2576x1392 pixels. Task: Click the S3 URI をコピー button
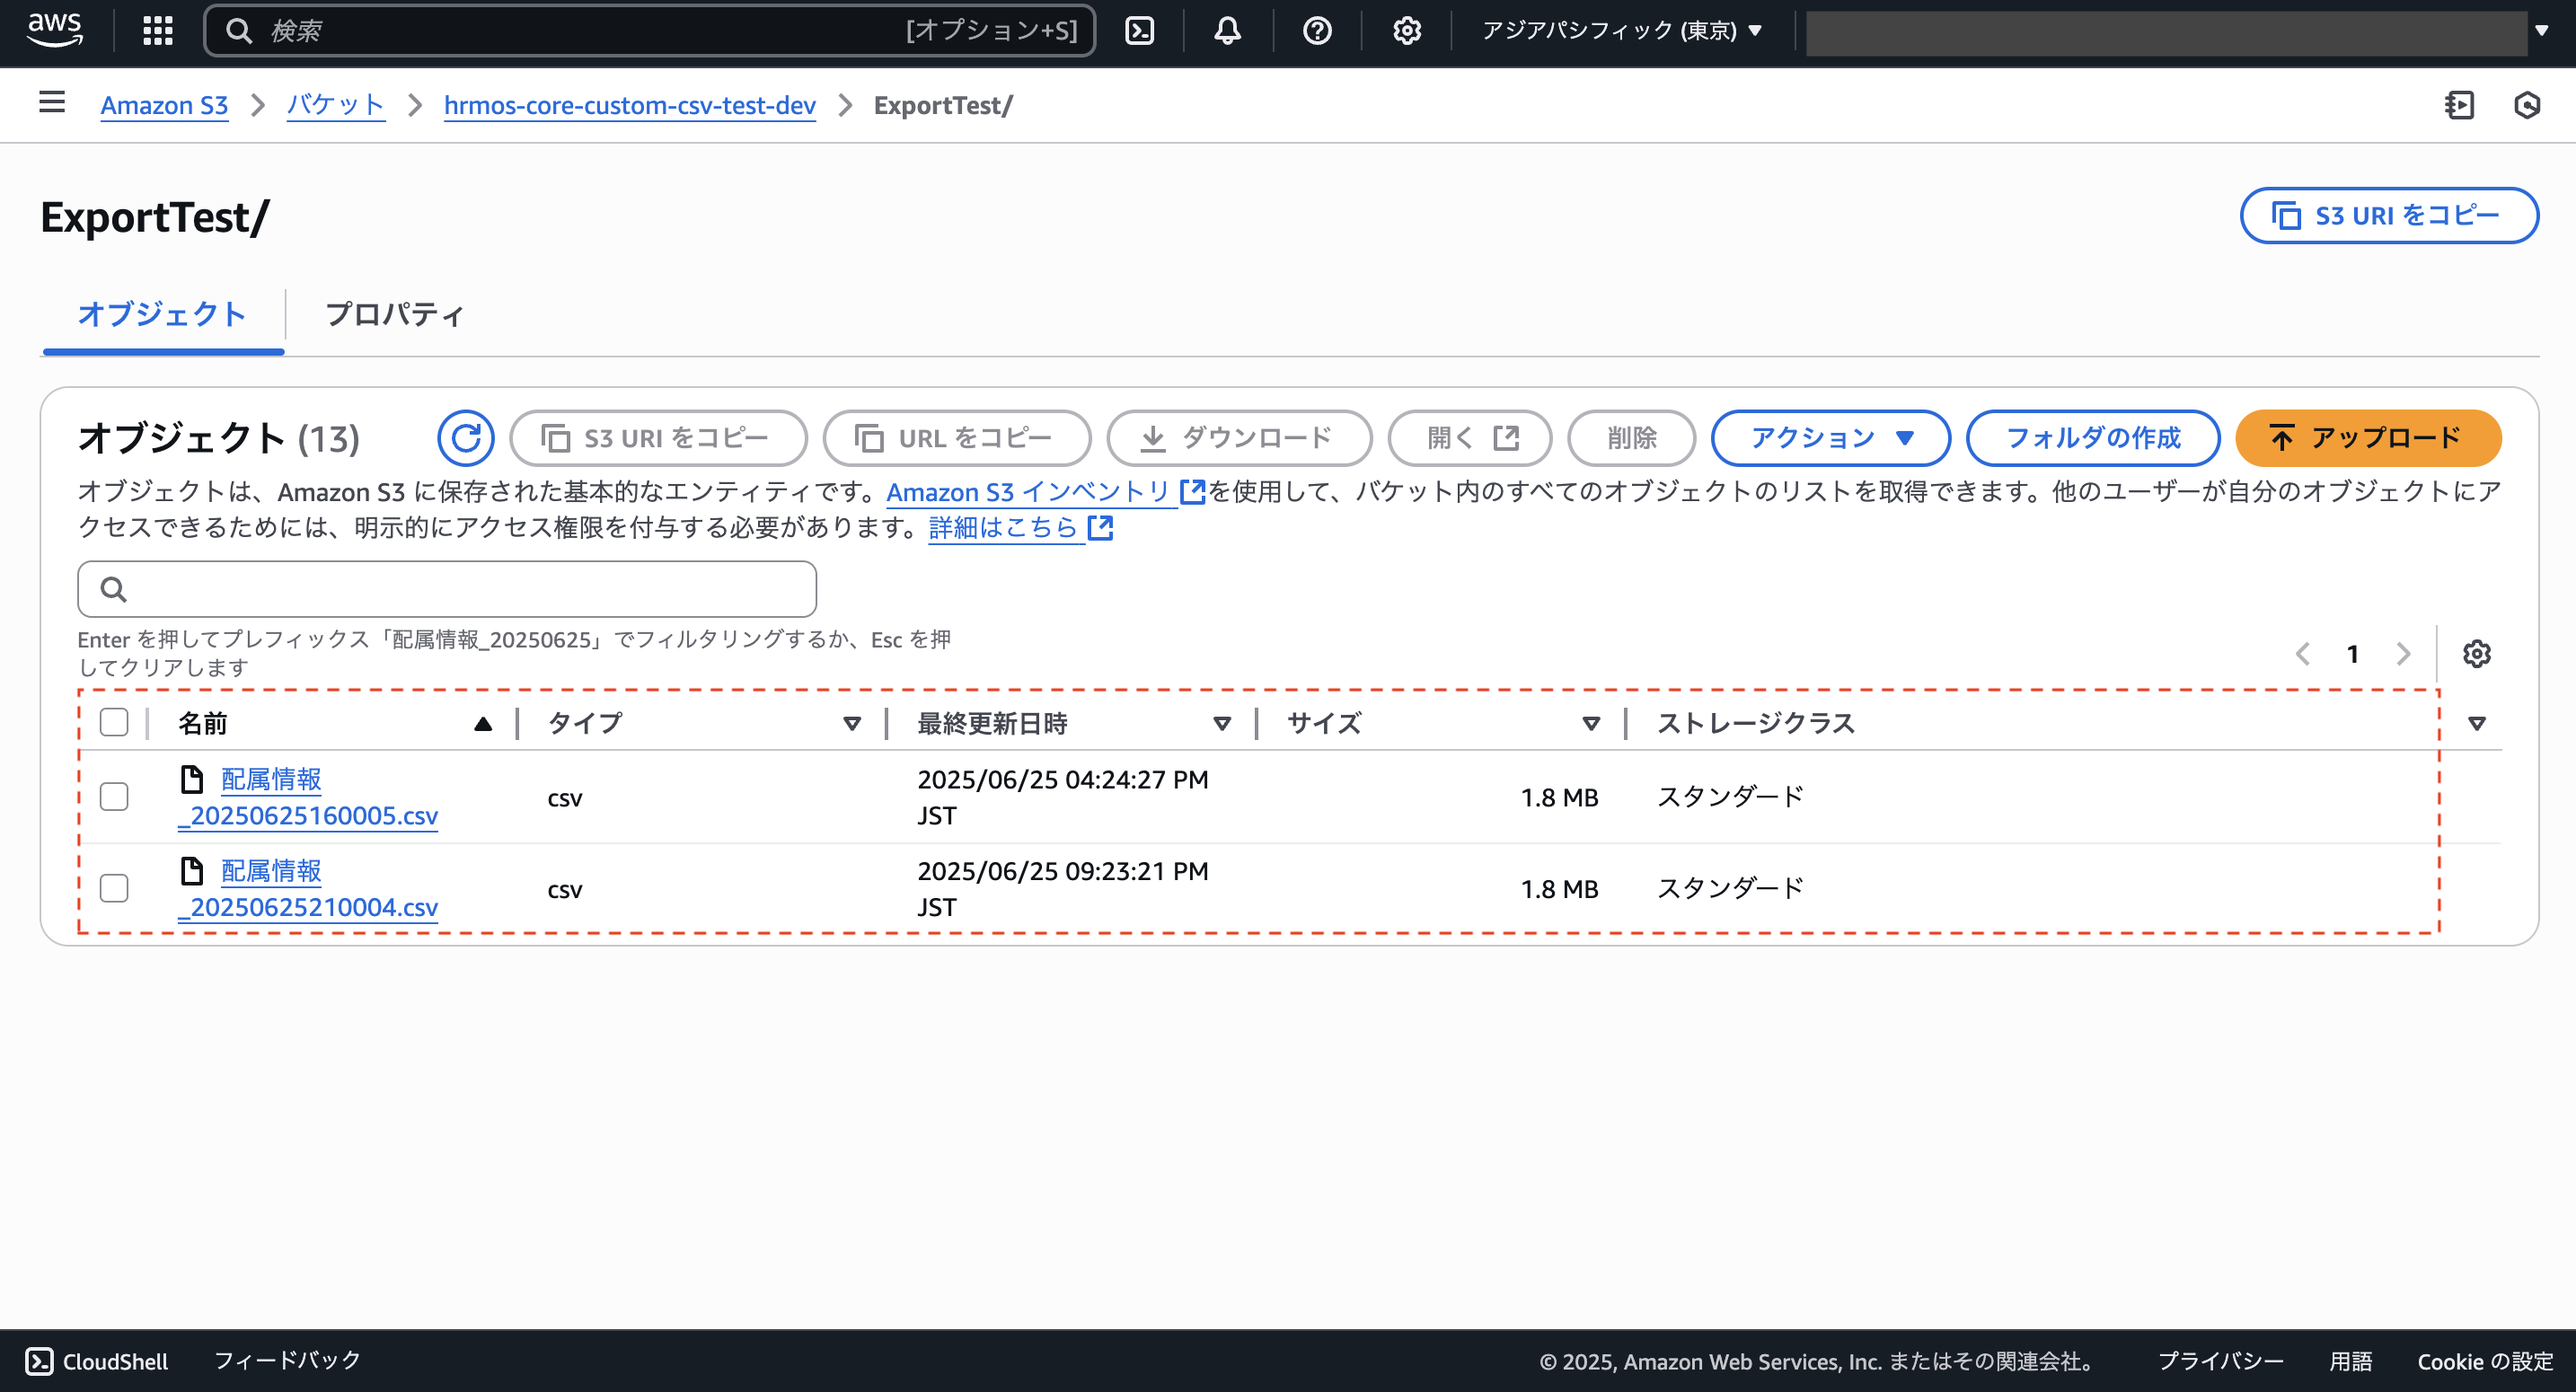point(2389,214)
